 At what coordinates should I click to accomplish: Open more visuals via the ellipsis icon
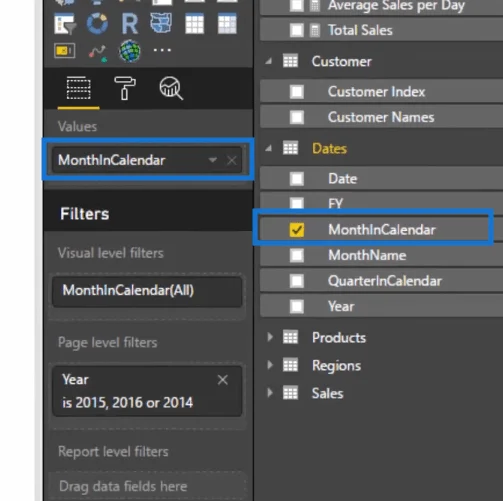tap(162, 50)
